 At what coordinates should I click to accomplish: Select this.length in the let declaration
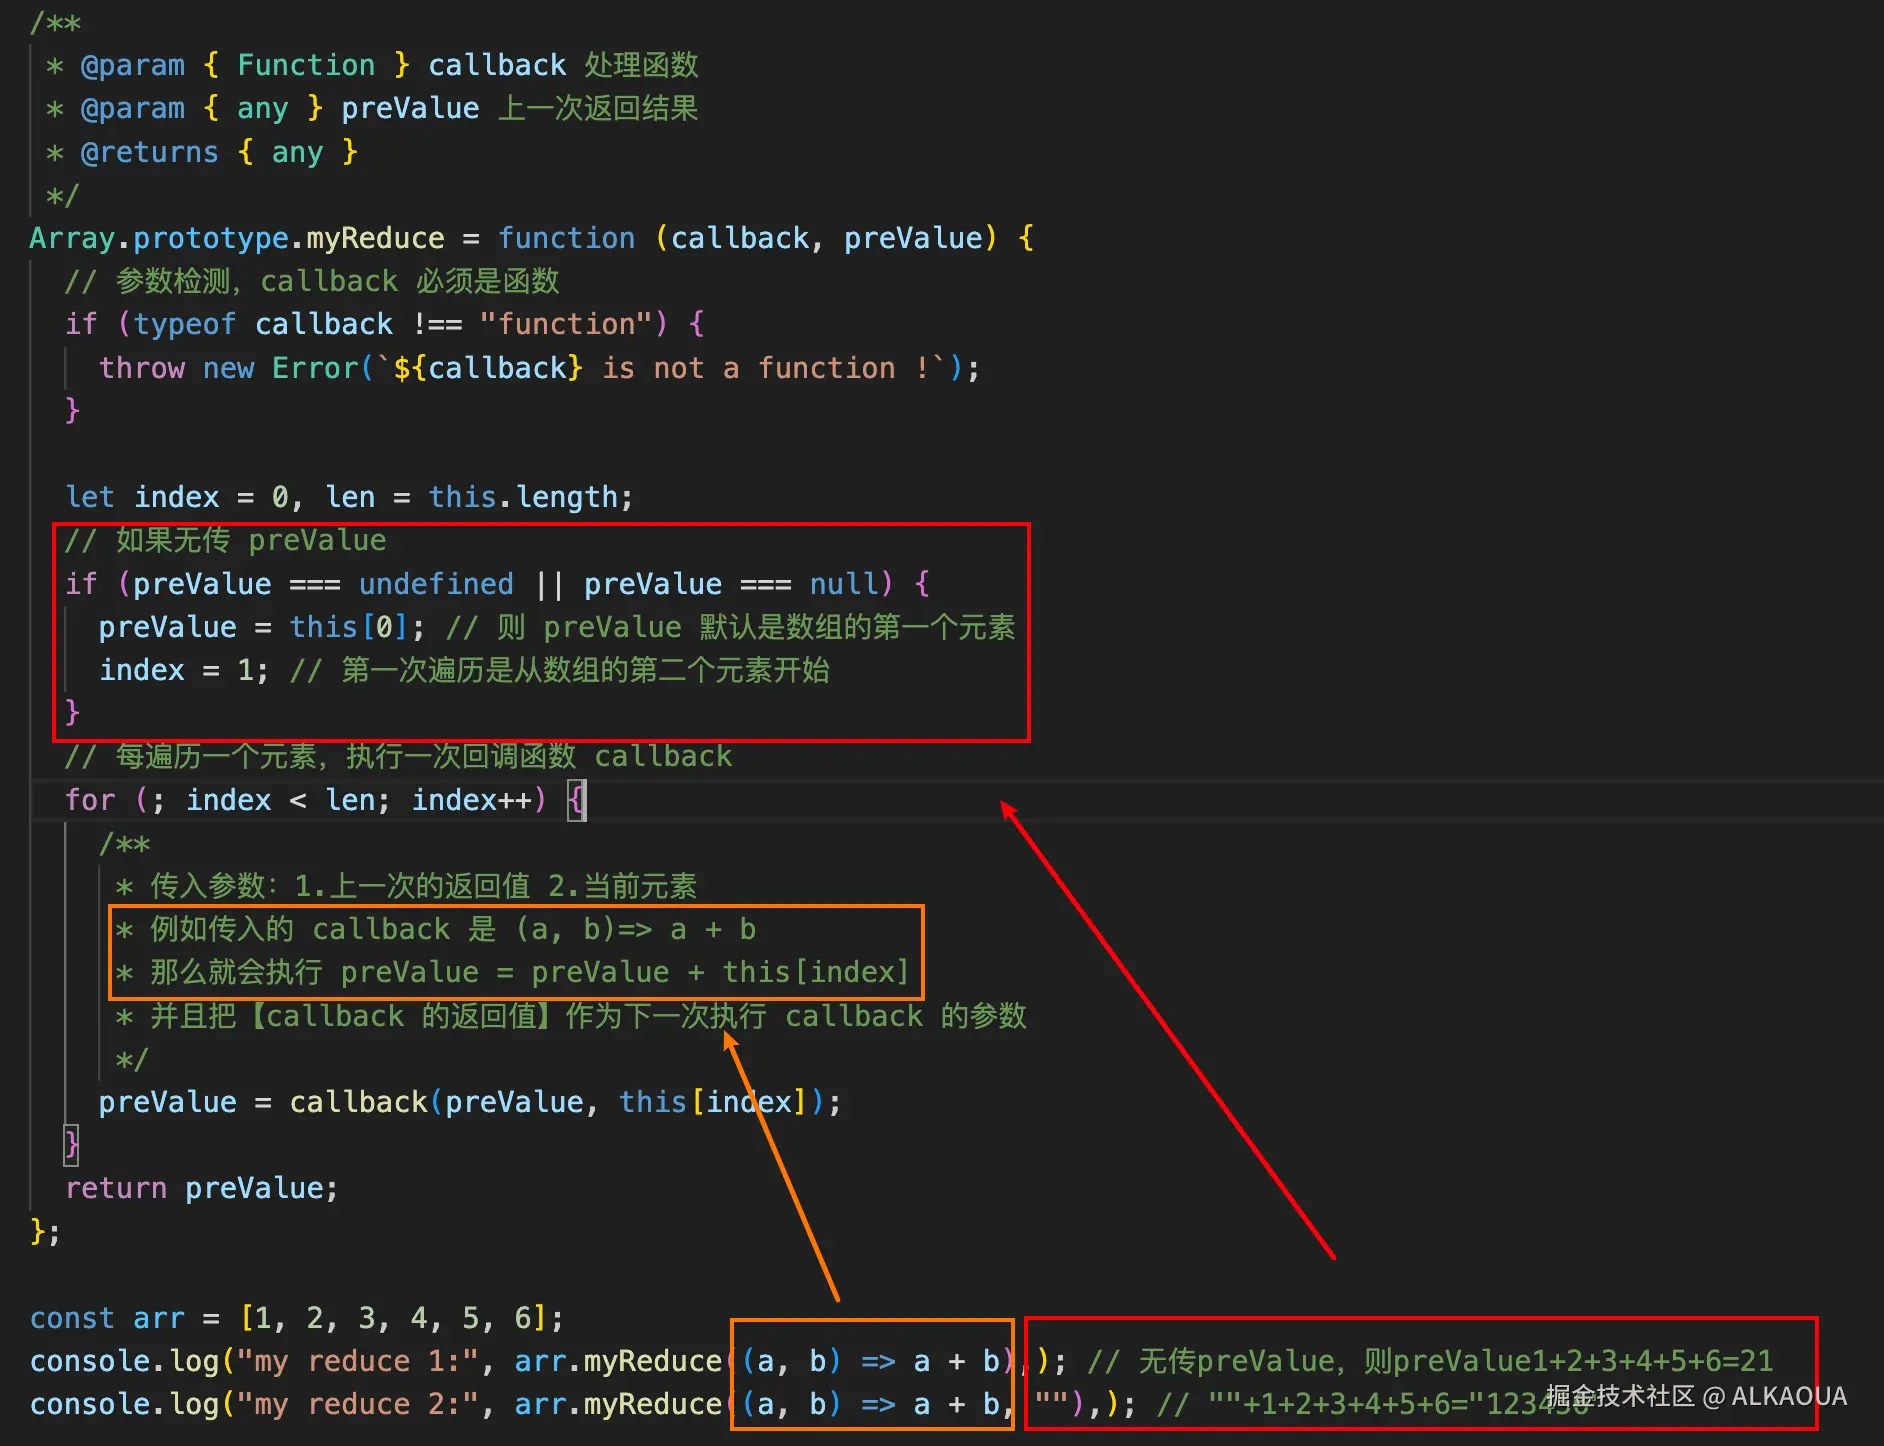point(523,497)
